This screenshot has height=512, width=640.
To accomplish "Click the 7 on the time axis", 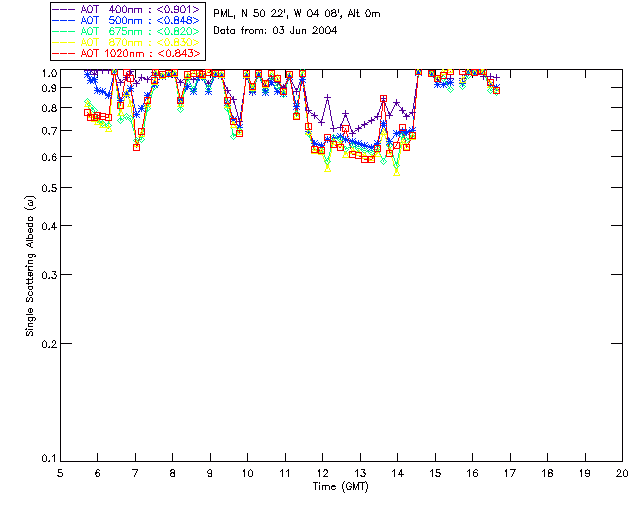I will click(x=135, y=473).
